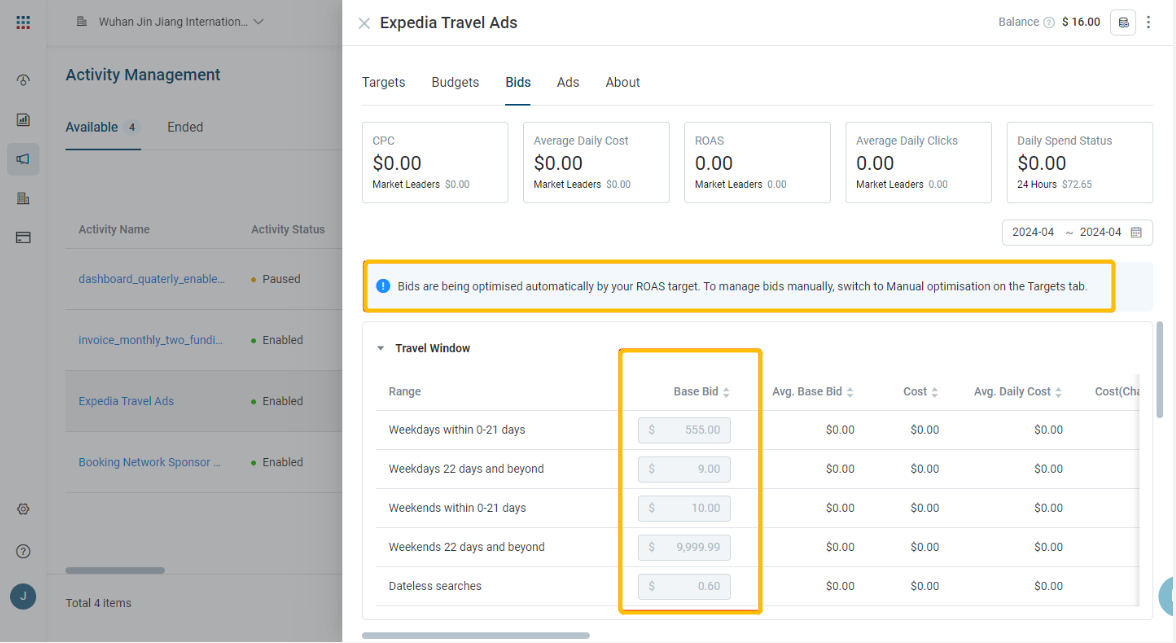
Task: Click the 2024-04 end date field
Action: pyautogui.click(x=1100, y=233)
